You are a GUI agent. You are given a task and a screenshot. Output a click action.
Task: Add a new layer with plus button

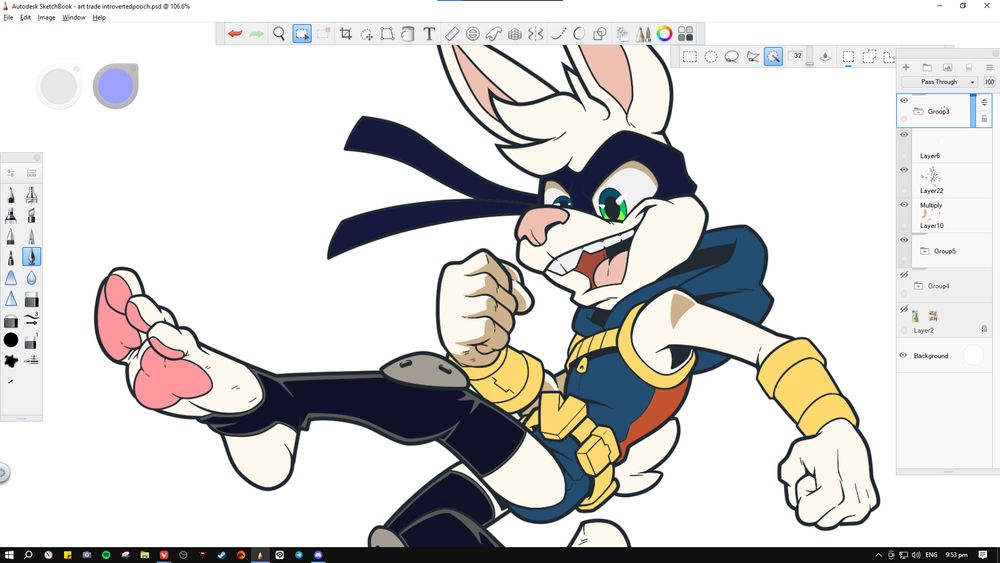click(906, 67)
